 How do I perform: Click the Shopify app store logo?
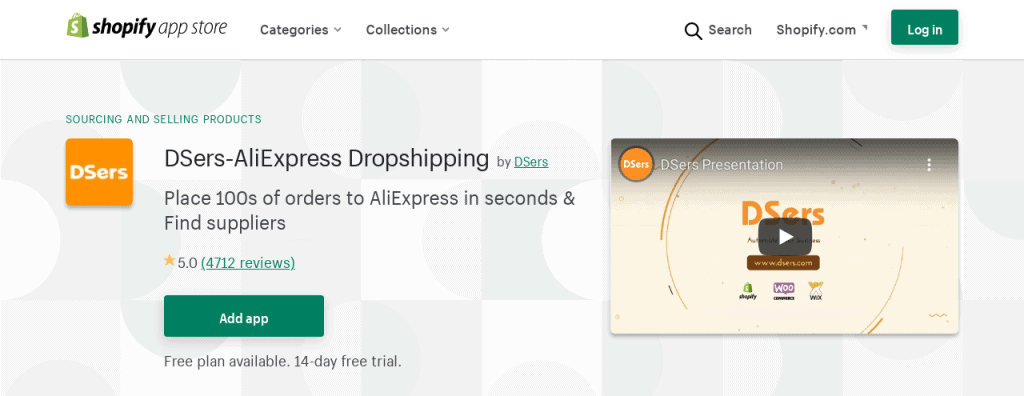pos(147,28)
